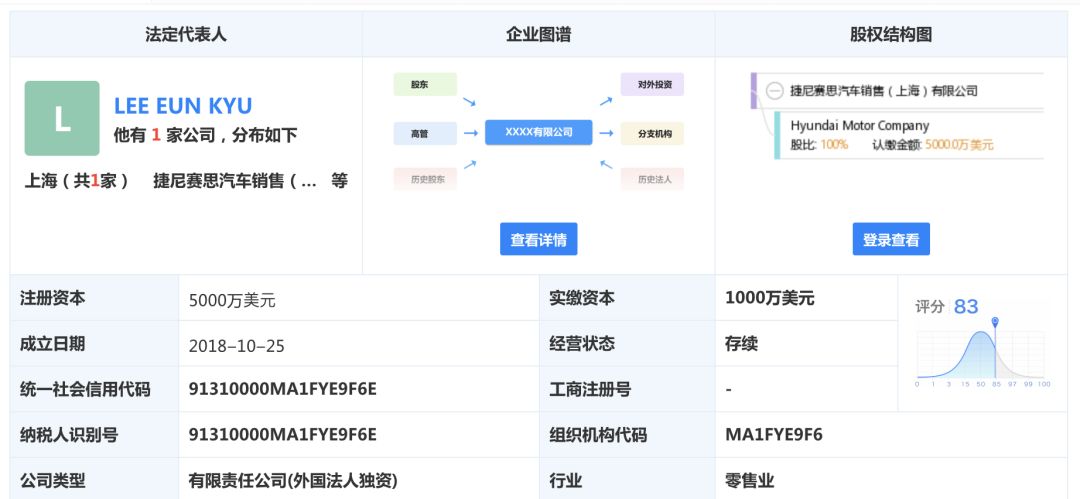Click the 评分 83 score value

(x=966, y=307)
